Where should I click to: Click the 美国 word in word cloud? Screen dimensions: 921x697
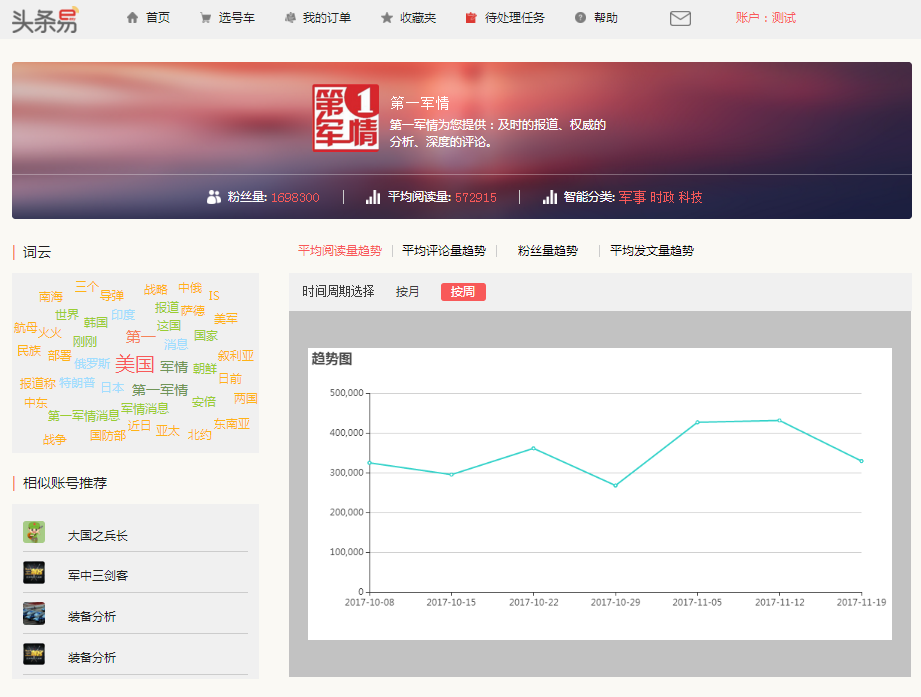(134, 364)
